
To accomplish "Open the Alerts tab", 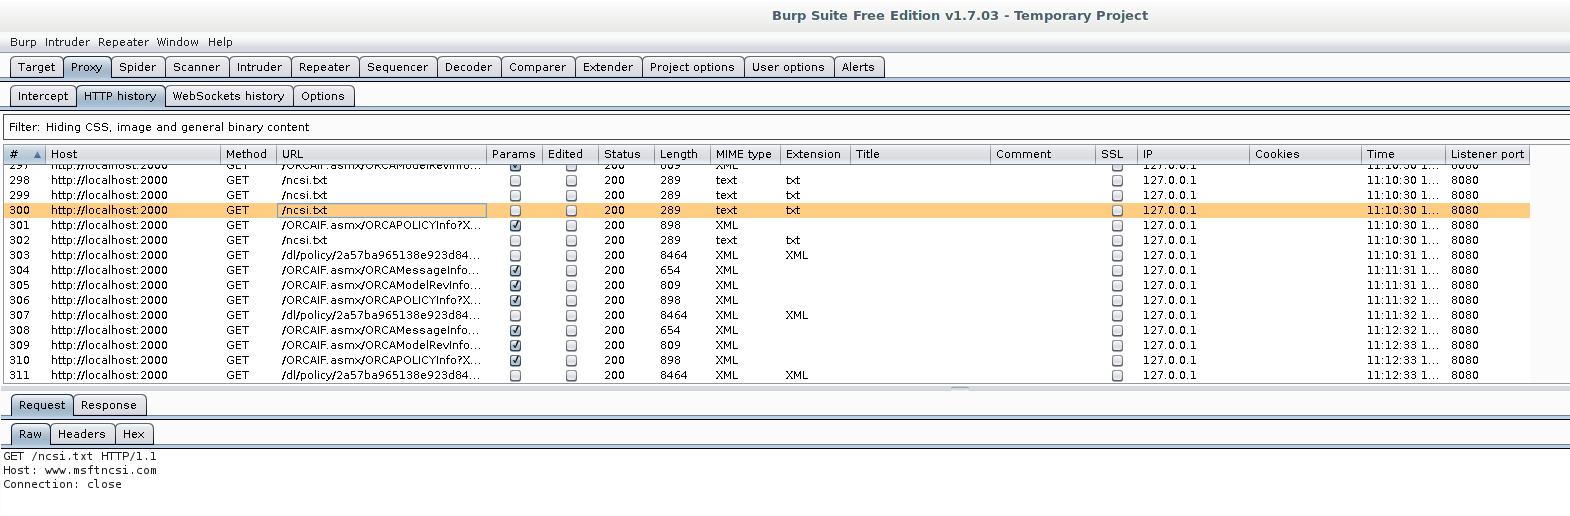I will [x=857, y=67].
